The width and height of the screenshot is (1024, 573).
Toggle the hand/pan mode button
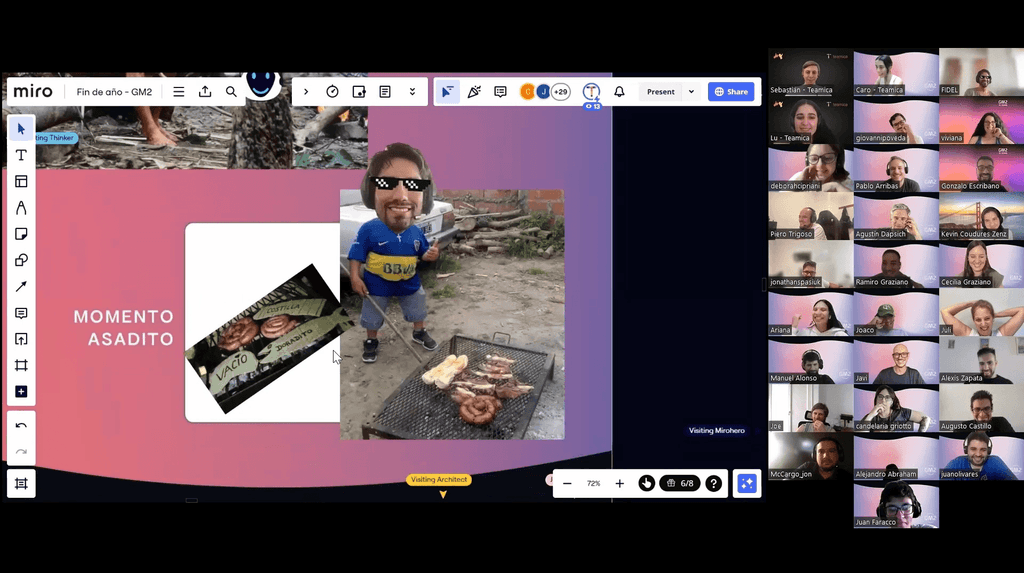click(x=647, y=483)
